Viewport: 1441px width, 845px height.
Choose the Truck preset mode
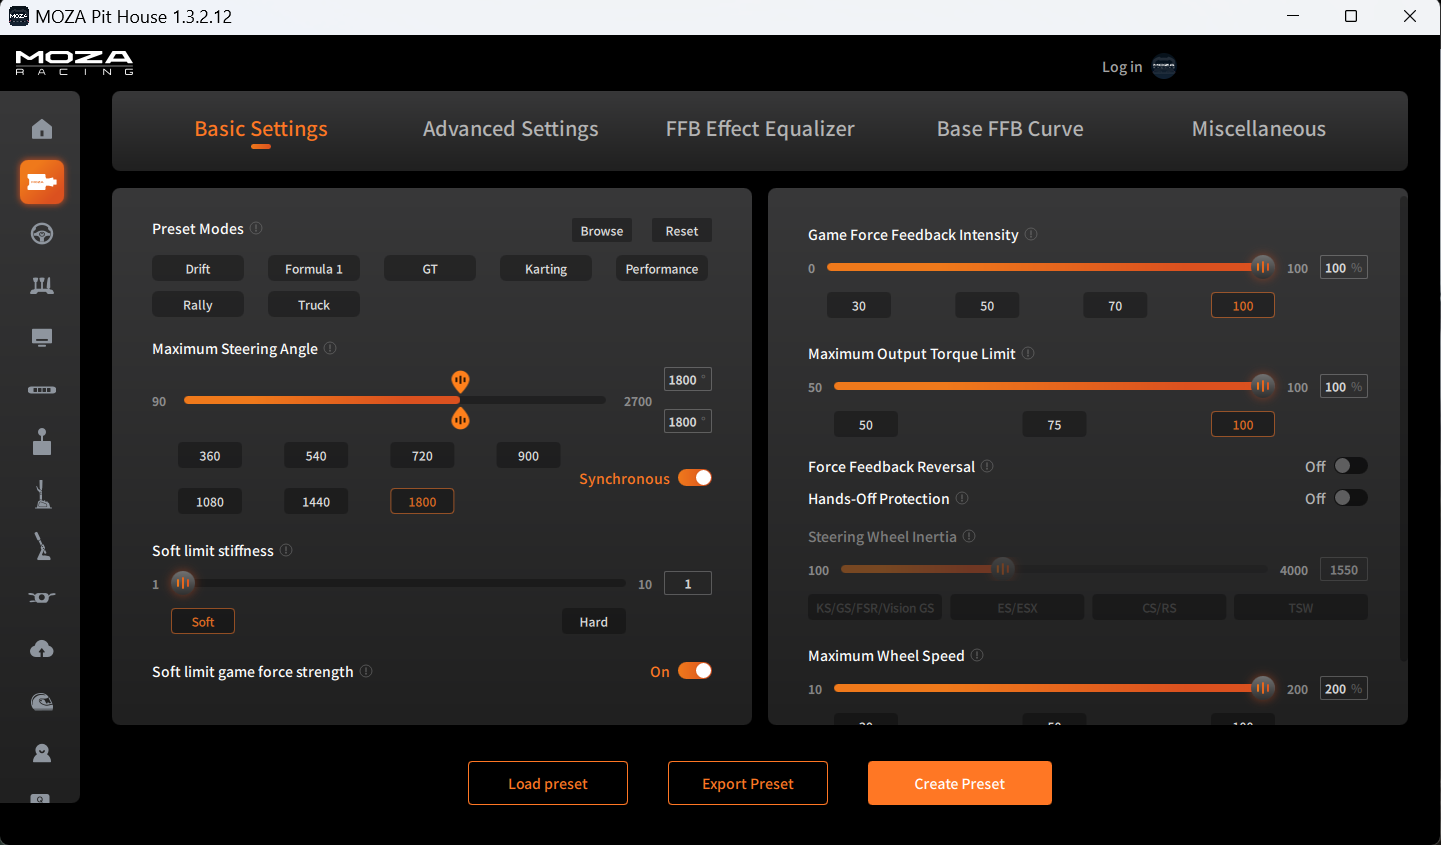tap(314, 305)
